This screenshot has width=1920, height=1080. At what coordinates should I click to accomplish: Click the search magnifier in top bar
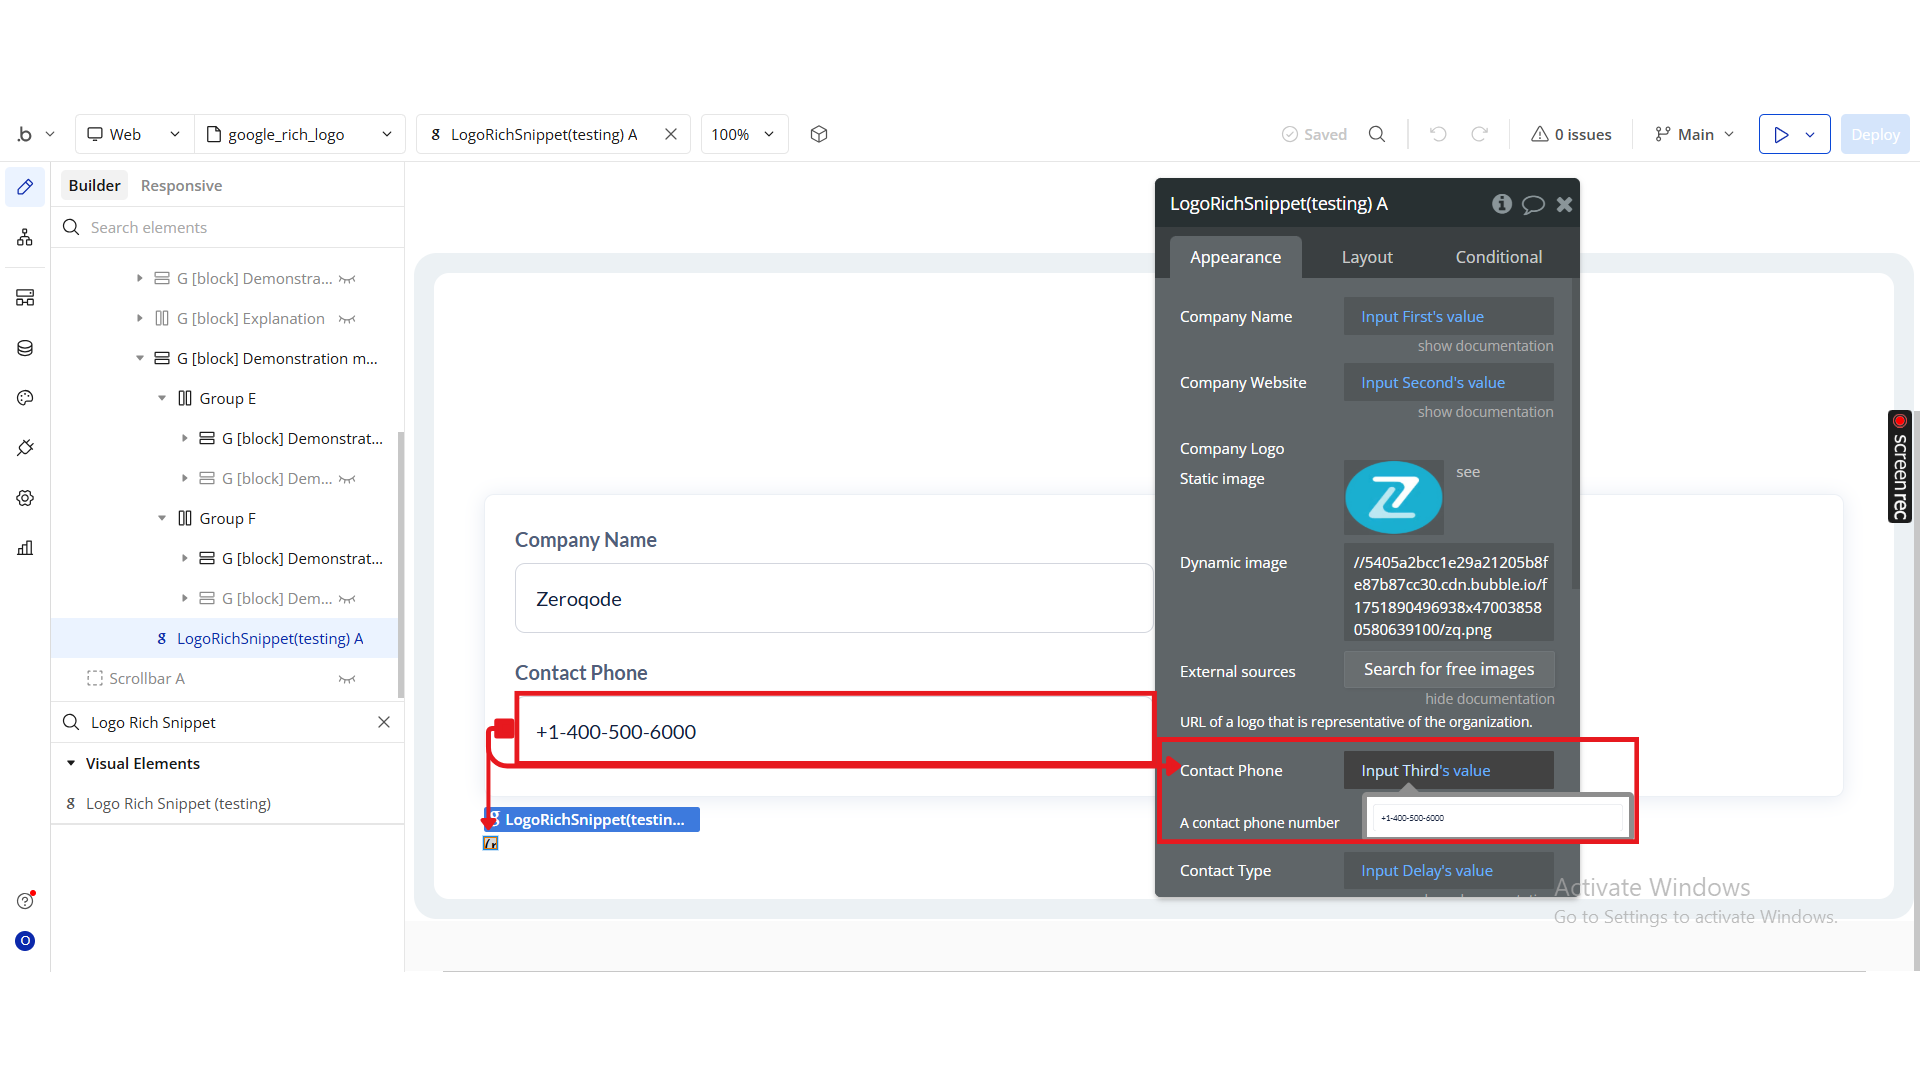click(1377, 134)
